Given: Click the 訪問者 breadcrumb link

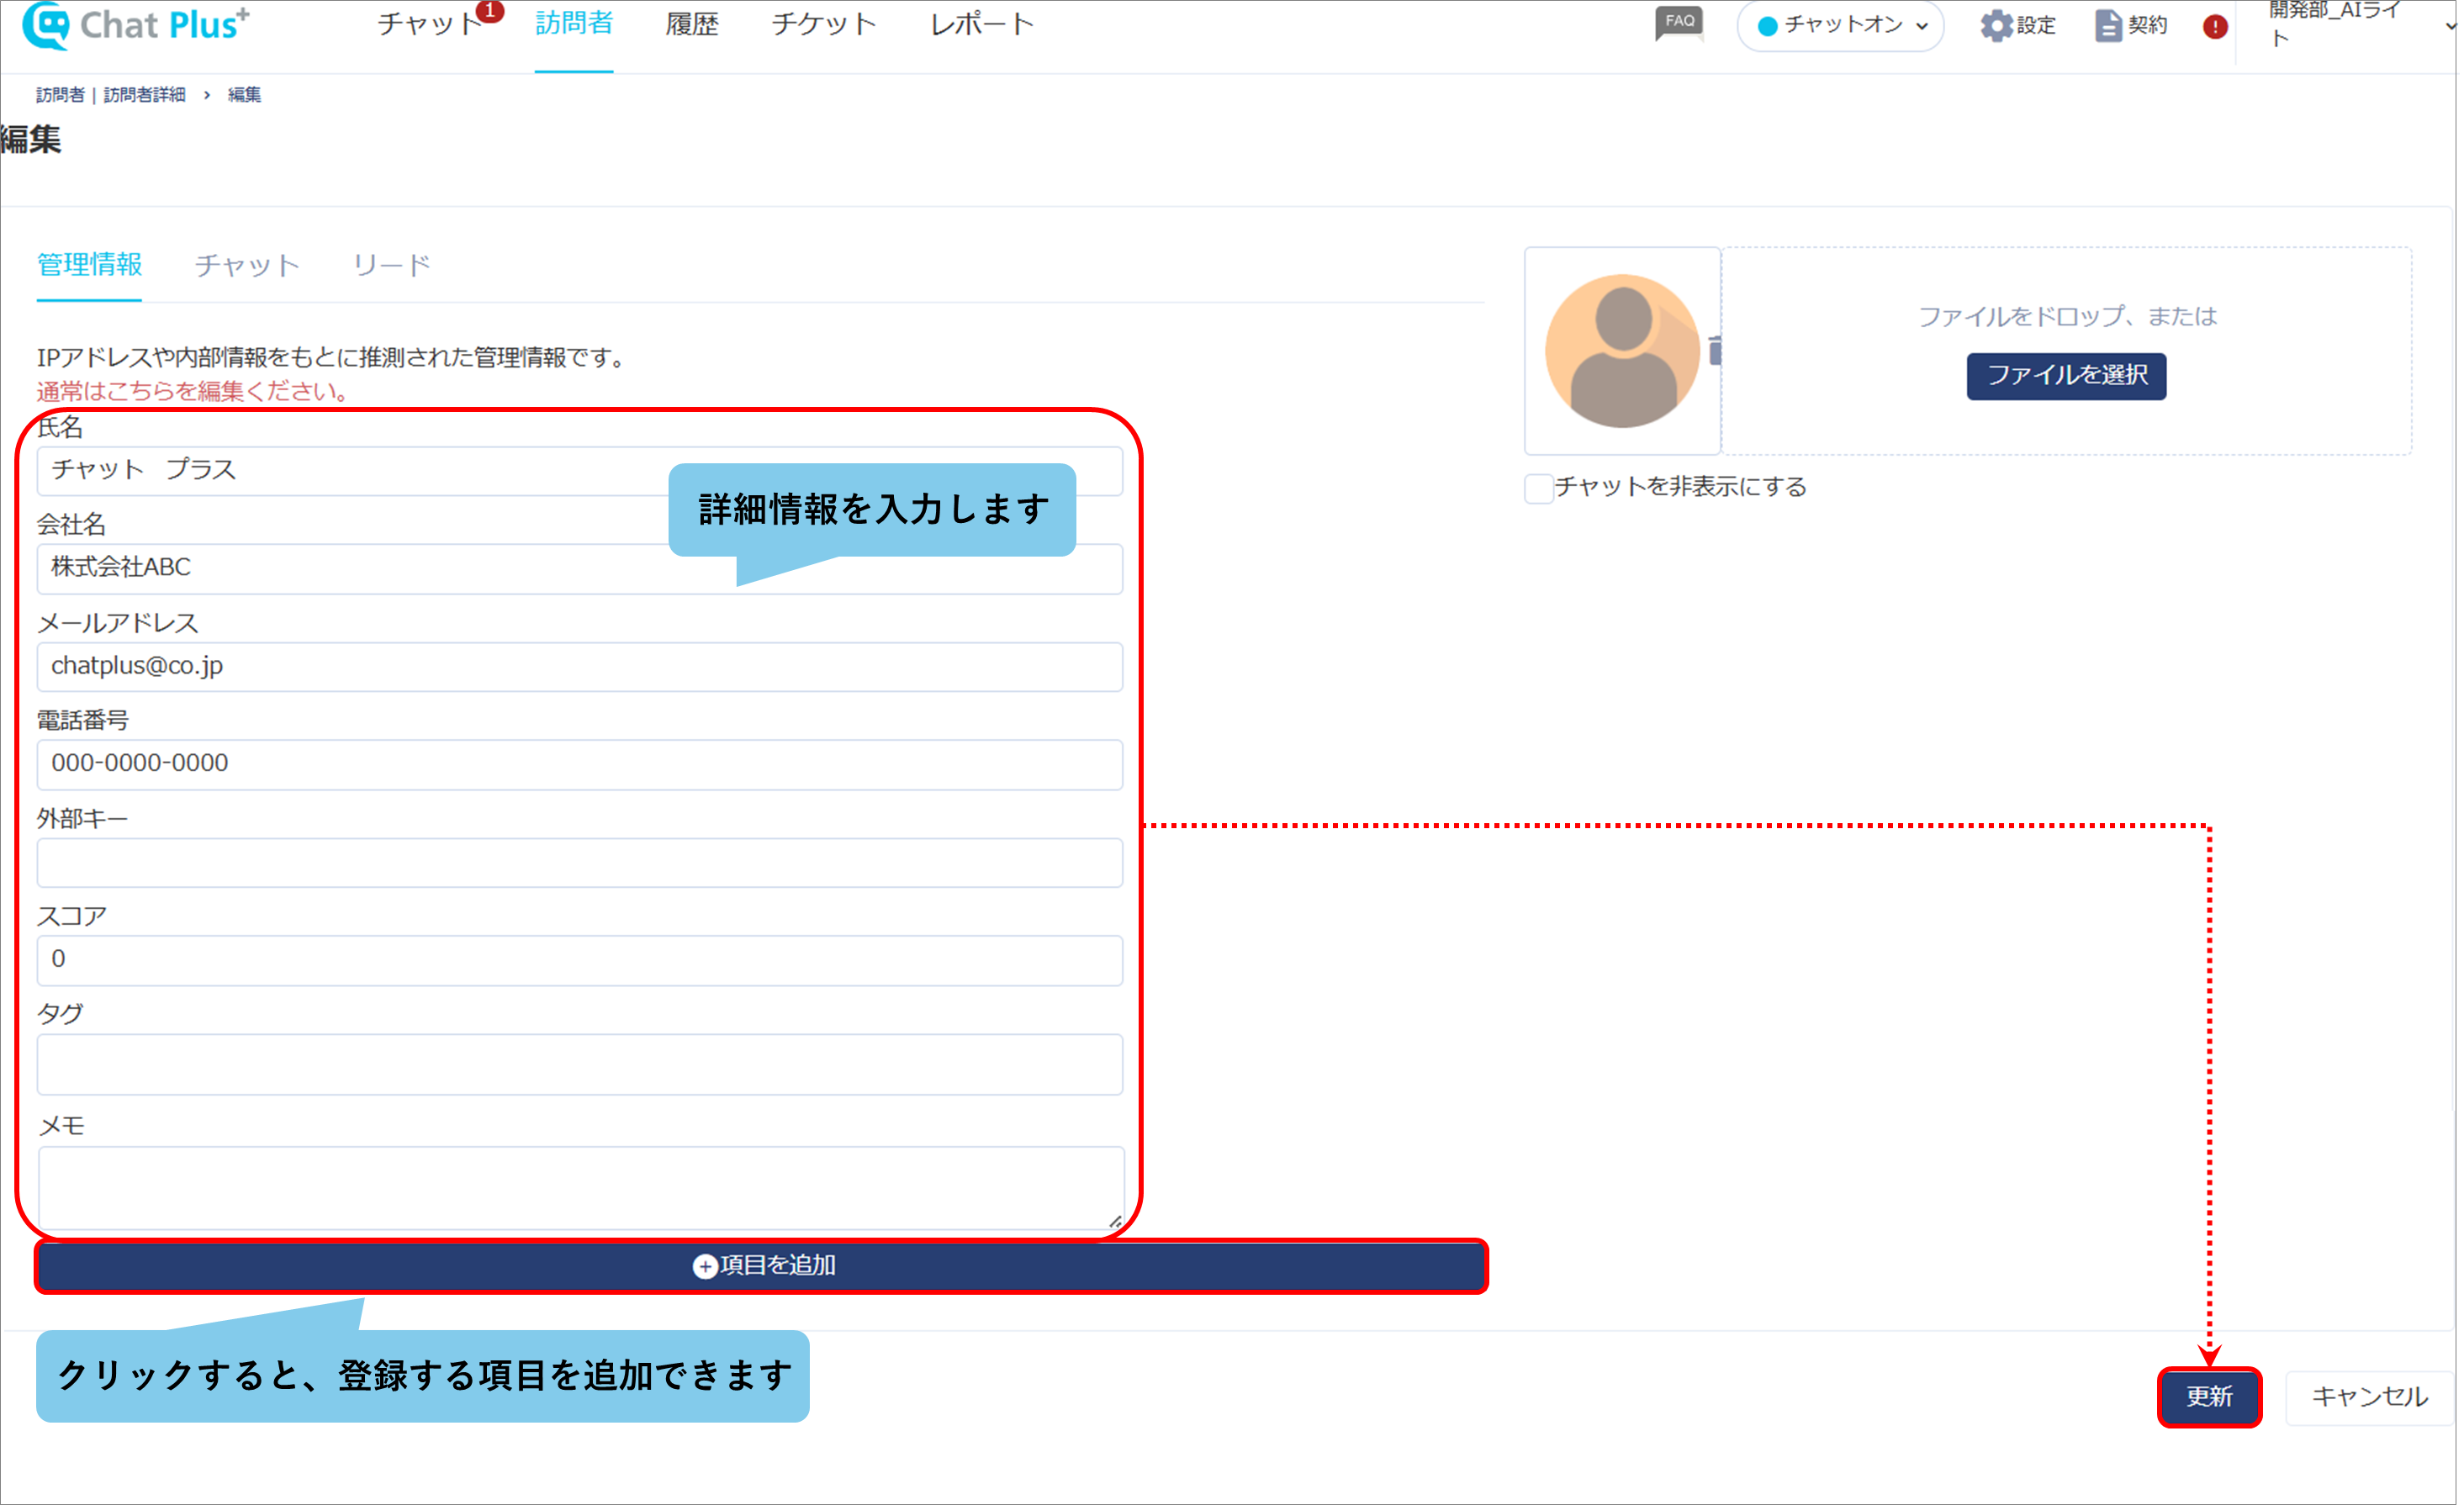Looking at the screenshot, I should coord(60,95).
